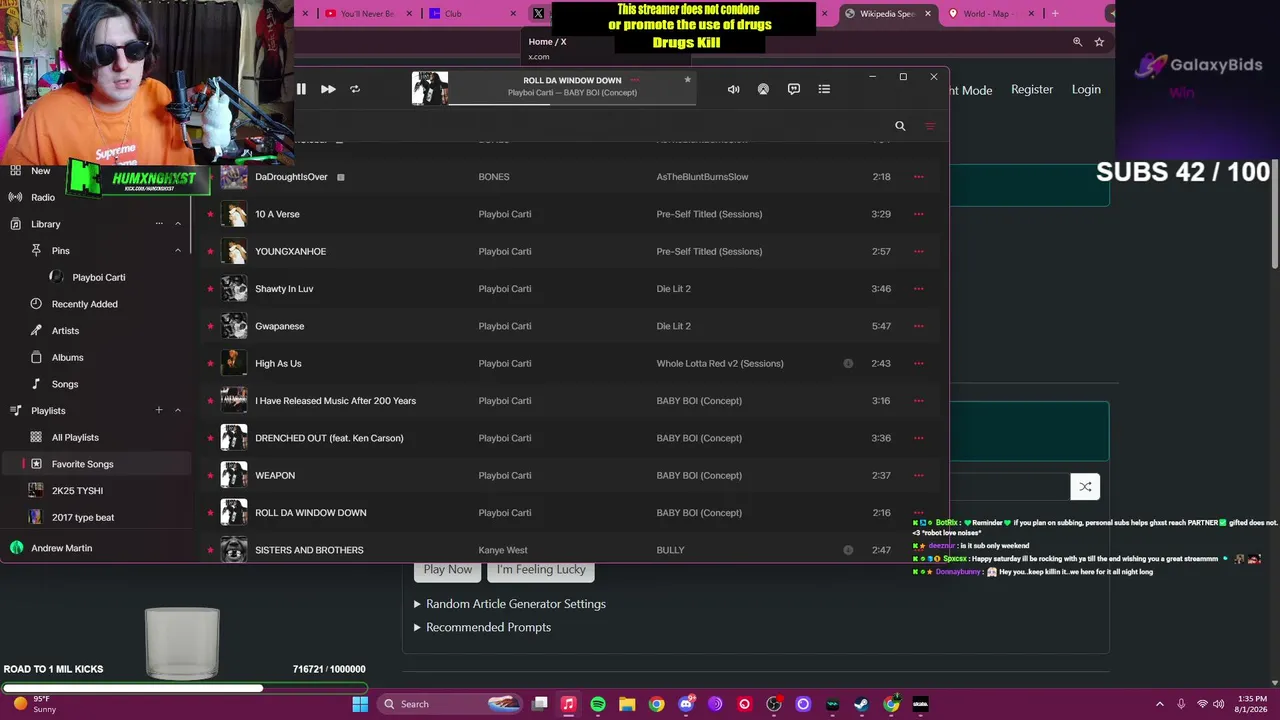Open the Songs library view

pyautogui.click(x=65, y=384)
